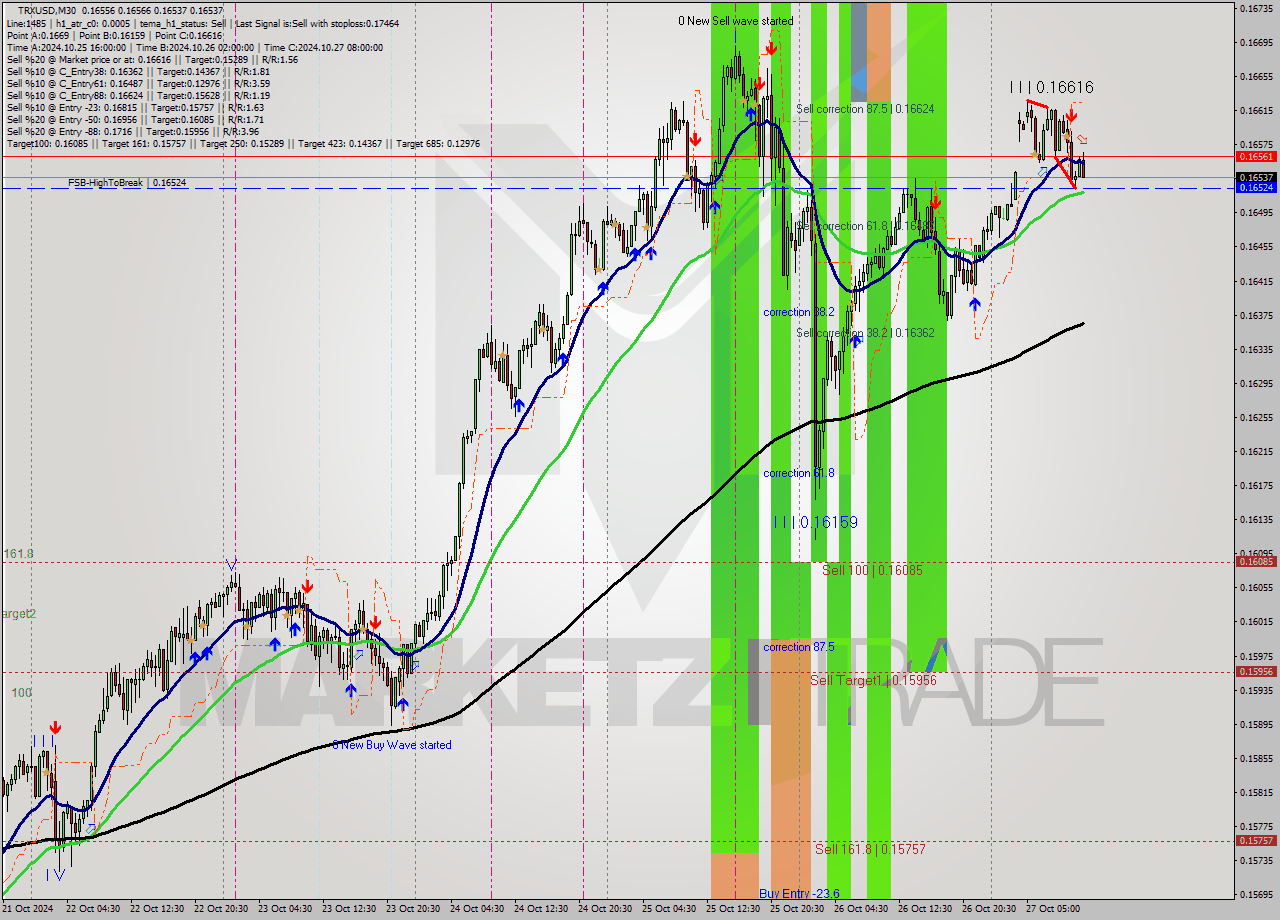Click the green '100' label at the left edge
This screenshot has width=1280, height=920.
[21, 692]
